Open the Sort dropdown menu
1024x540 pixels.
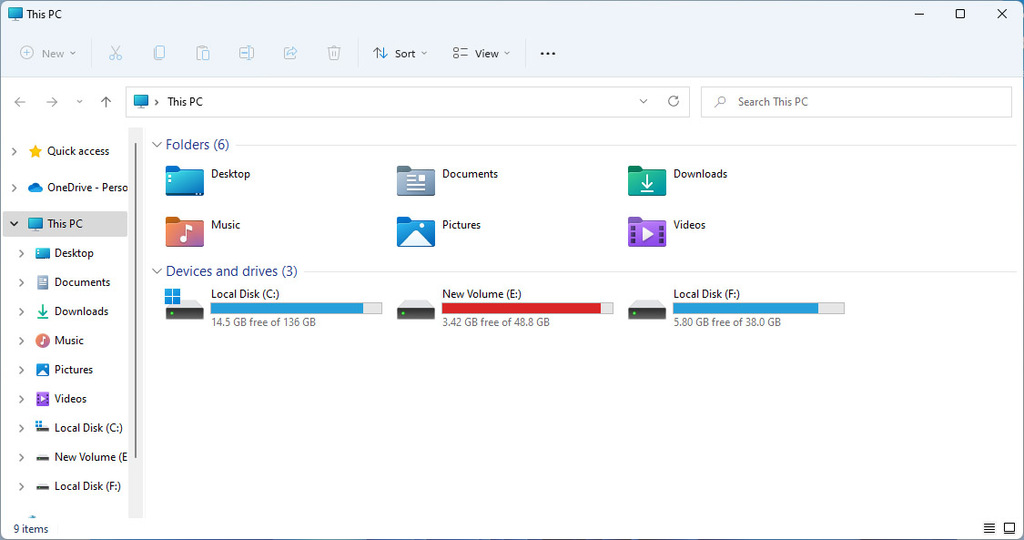400,53
